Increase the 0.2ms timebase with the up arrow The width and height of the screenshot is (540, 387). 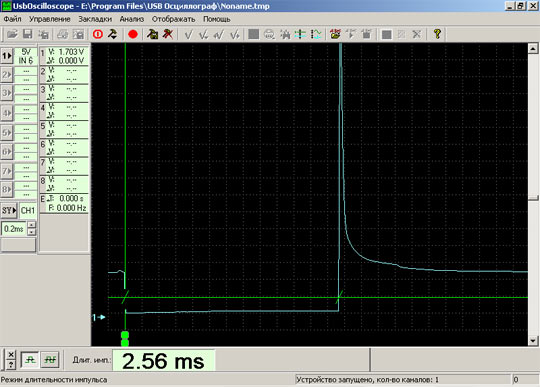(31, 225)
